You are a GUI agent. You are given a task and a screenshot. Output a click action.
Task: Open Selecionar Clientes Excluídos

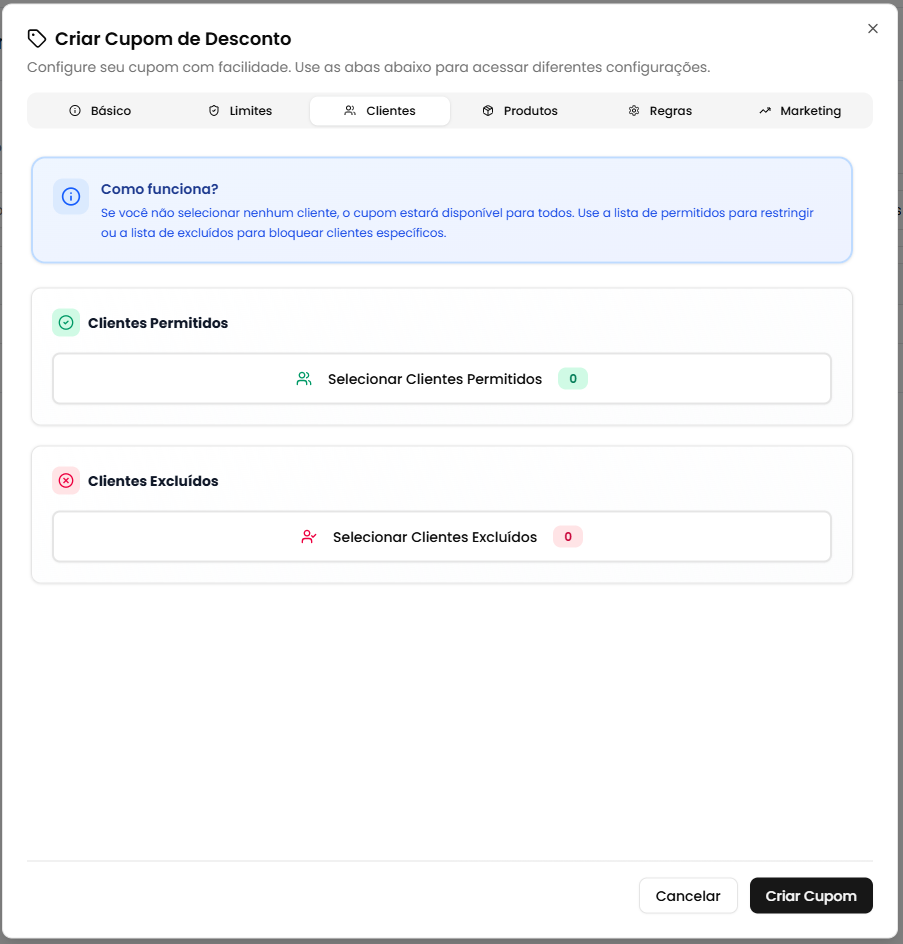[442, 537]
